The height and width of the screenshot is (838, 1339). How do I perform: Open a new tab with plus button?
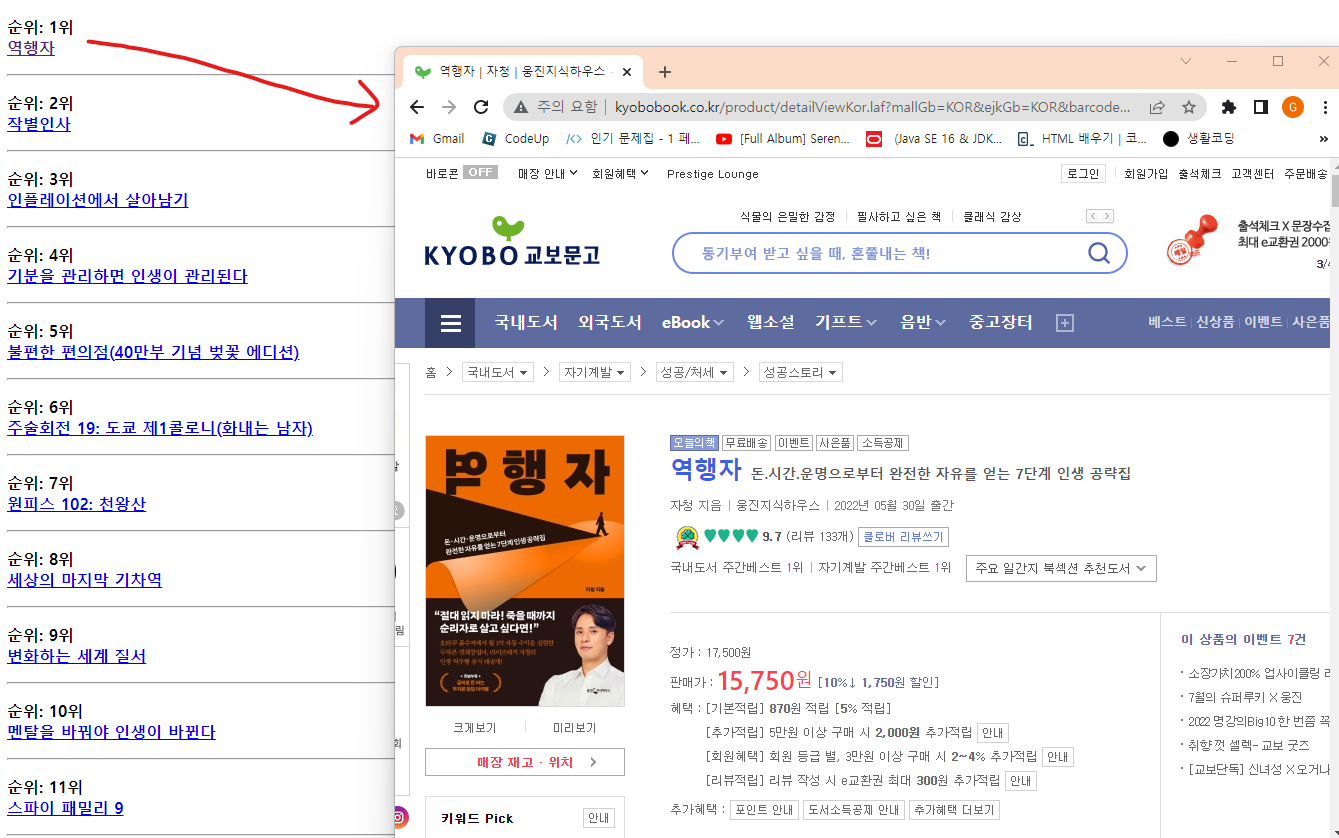665,72
